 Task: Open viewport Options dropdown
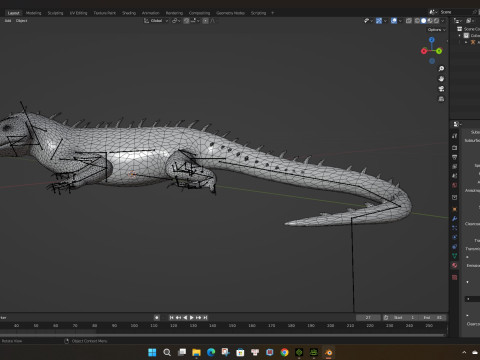[x=437, y=30]
